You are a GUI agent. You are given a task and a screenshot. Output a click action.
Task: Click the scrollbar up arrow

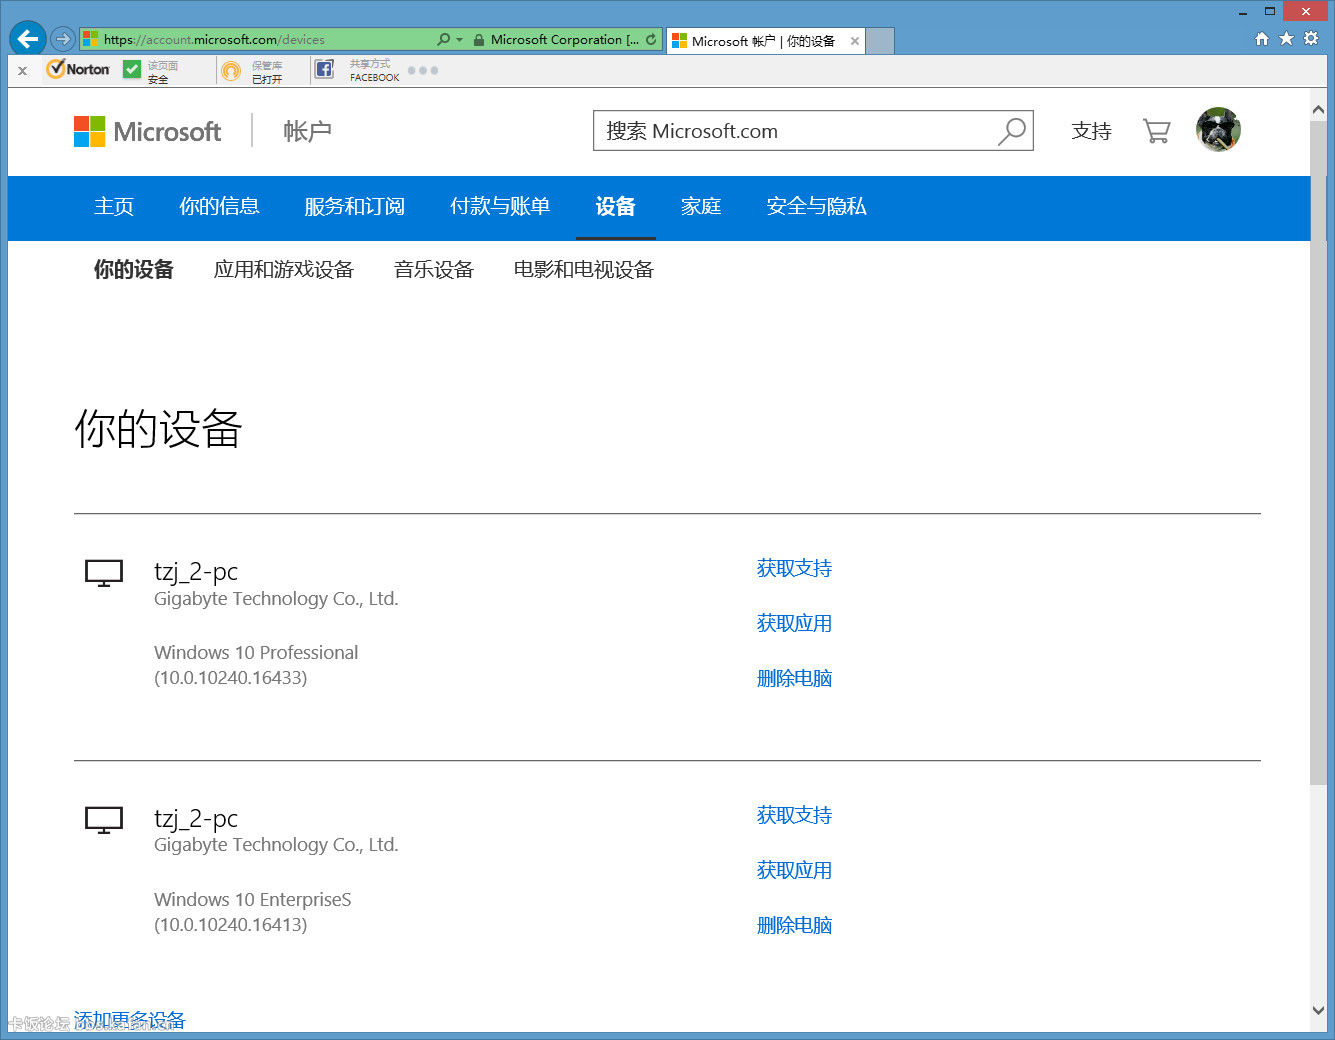tap(1318, 110)
